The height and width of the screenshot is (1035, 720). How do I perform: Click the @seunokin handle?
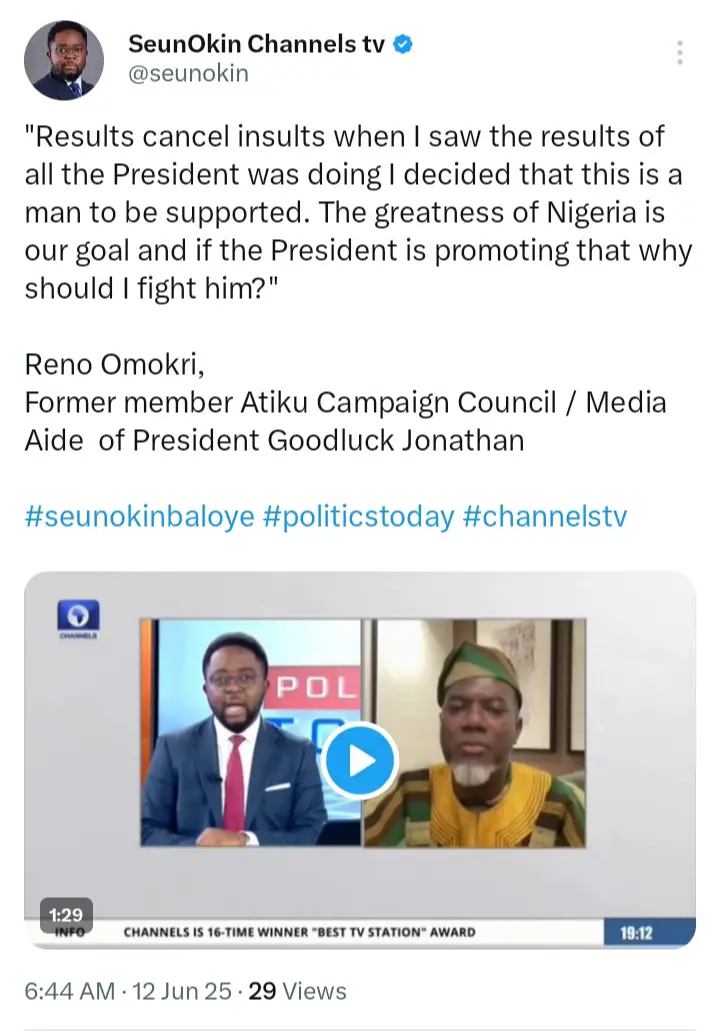coord(188,74)
